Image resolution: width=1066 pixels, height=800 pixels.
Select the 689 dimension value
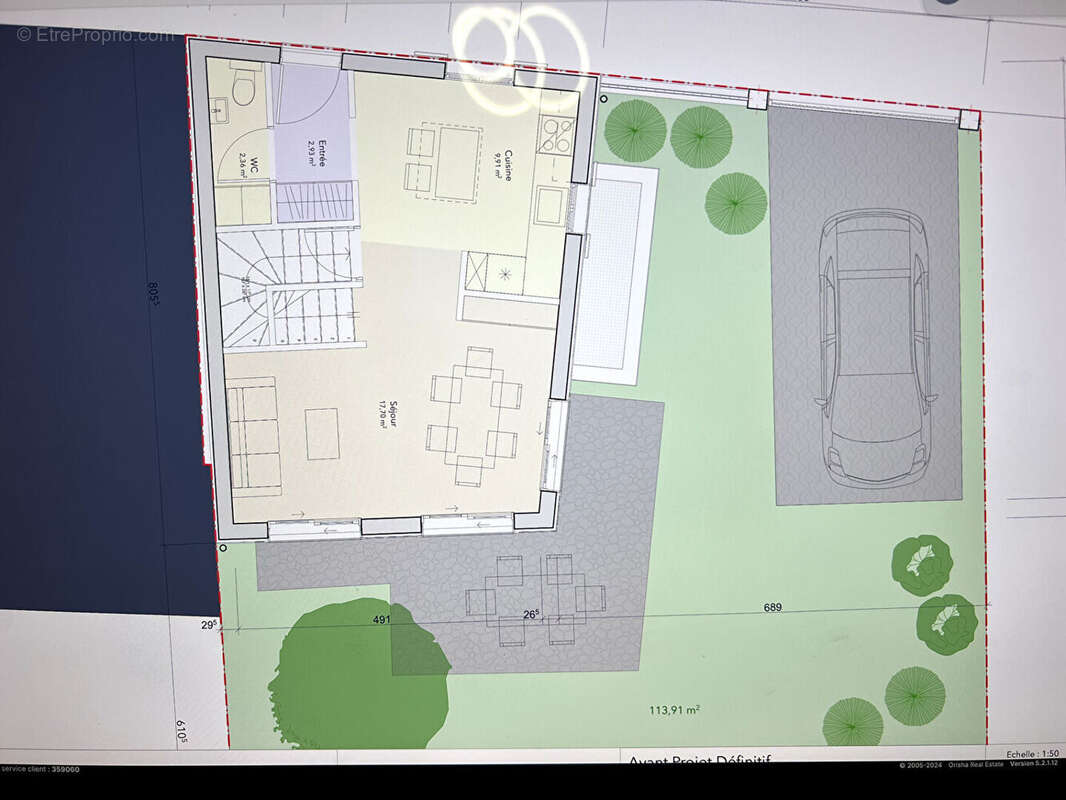click(772, 607)
